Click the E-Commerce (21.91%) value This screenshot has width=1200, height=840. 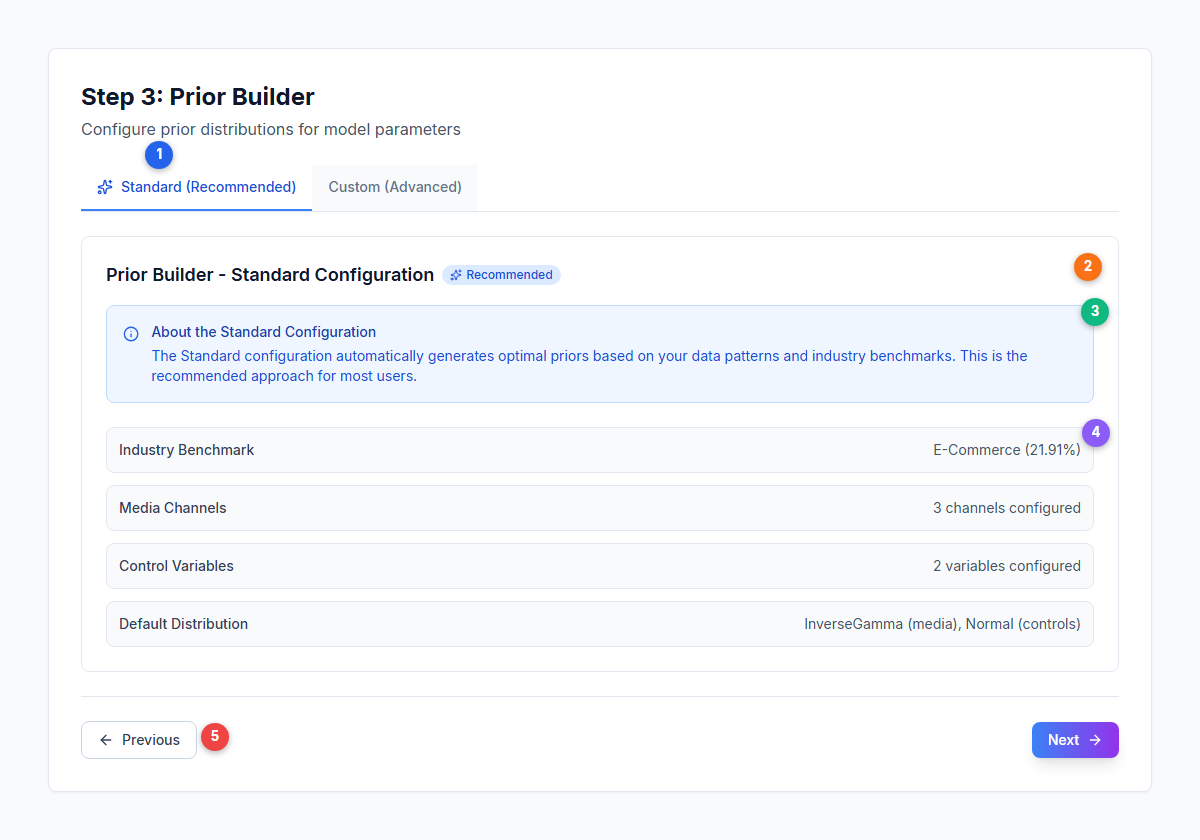click(1007, 450)
